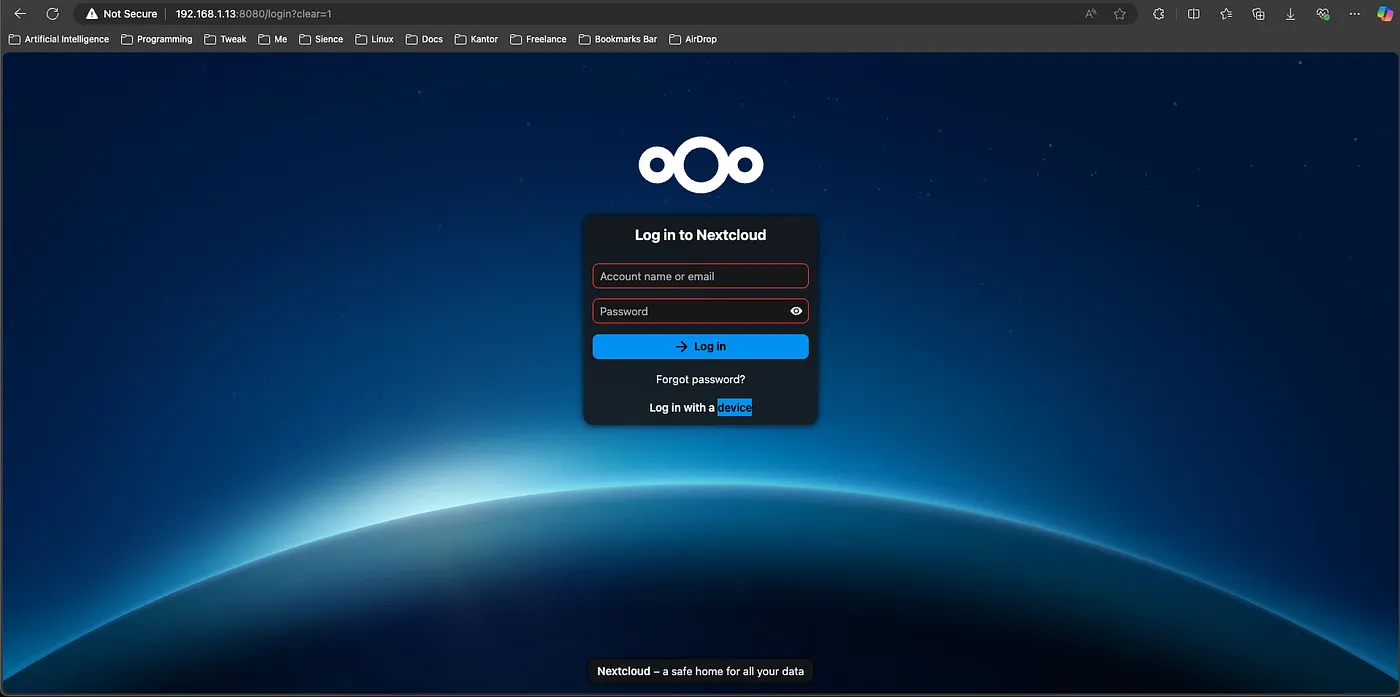Click the Forgot password? link
The width and height of the screenshot is (1400, 697).
700,379
